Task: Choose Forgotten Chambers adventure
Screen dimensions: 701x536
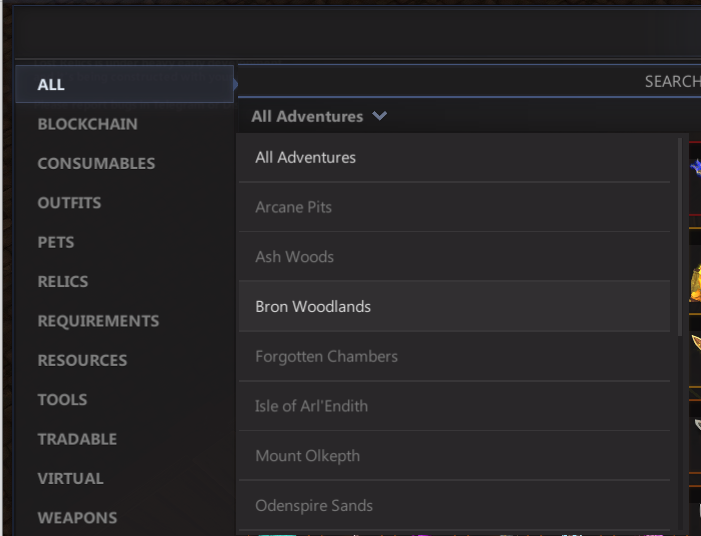Action: coord(326,356)
